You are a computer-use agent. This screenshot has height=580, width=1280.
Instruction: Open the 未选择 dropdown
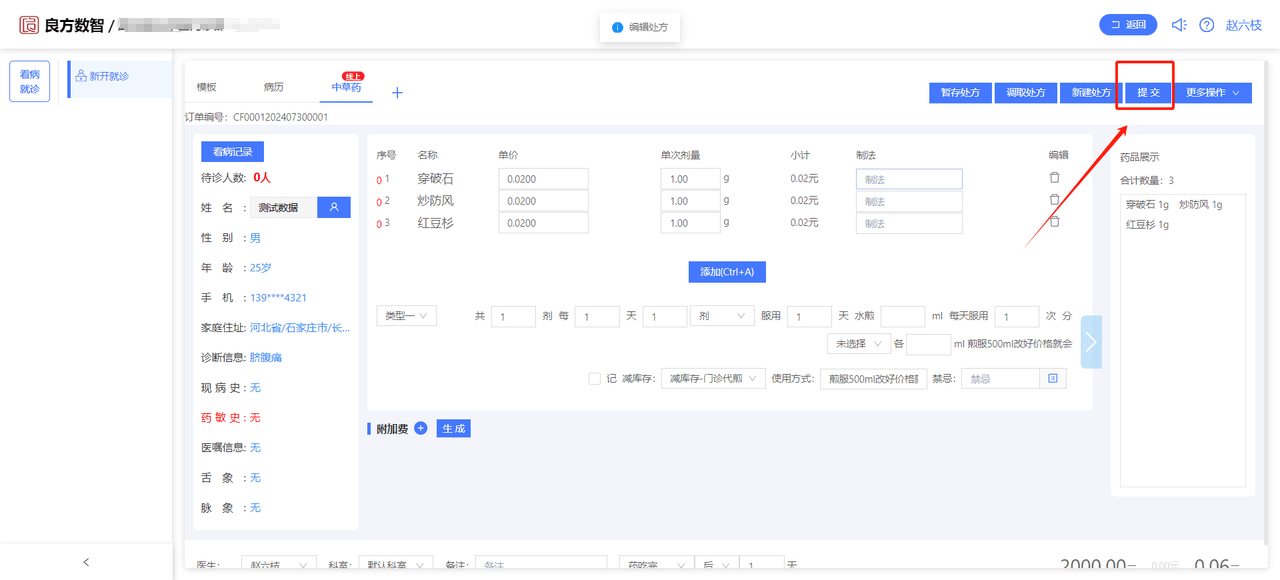click(858, 343)
